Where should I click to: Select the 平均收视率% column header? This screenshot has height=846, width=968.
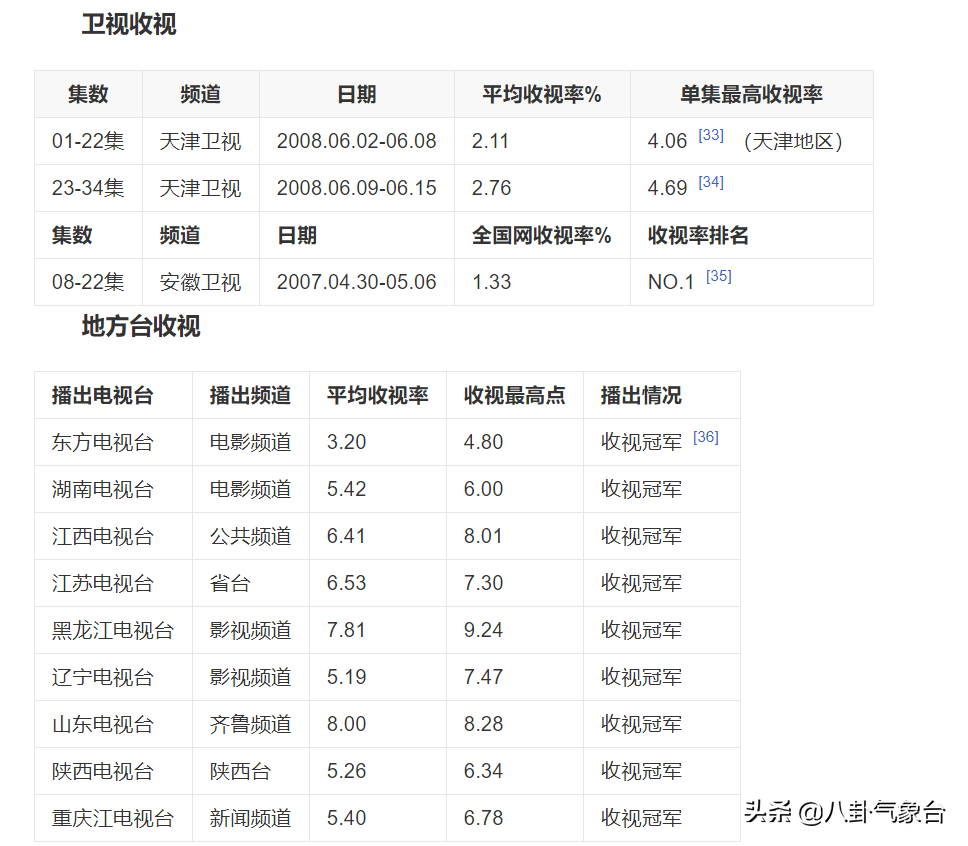click(541, 95)
